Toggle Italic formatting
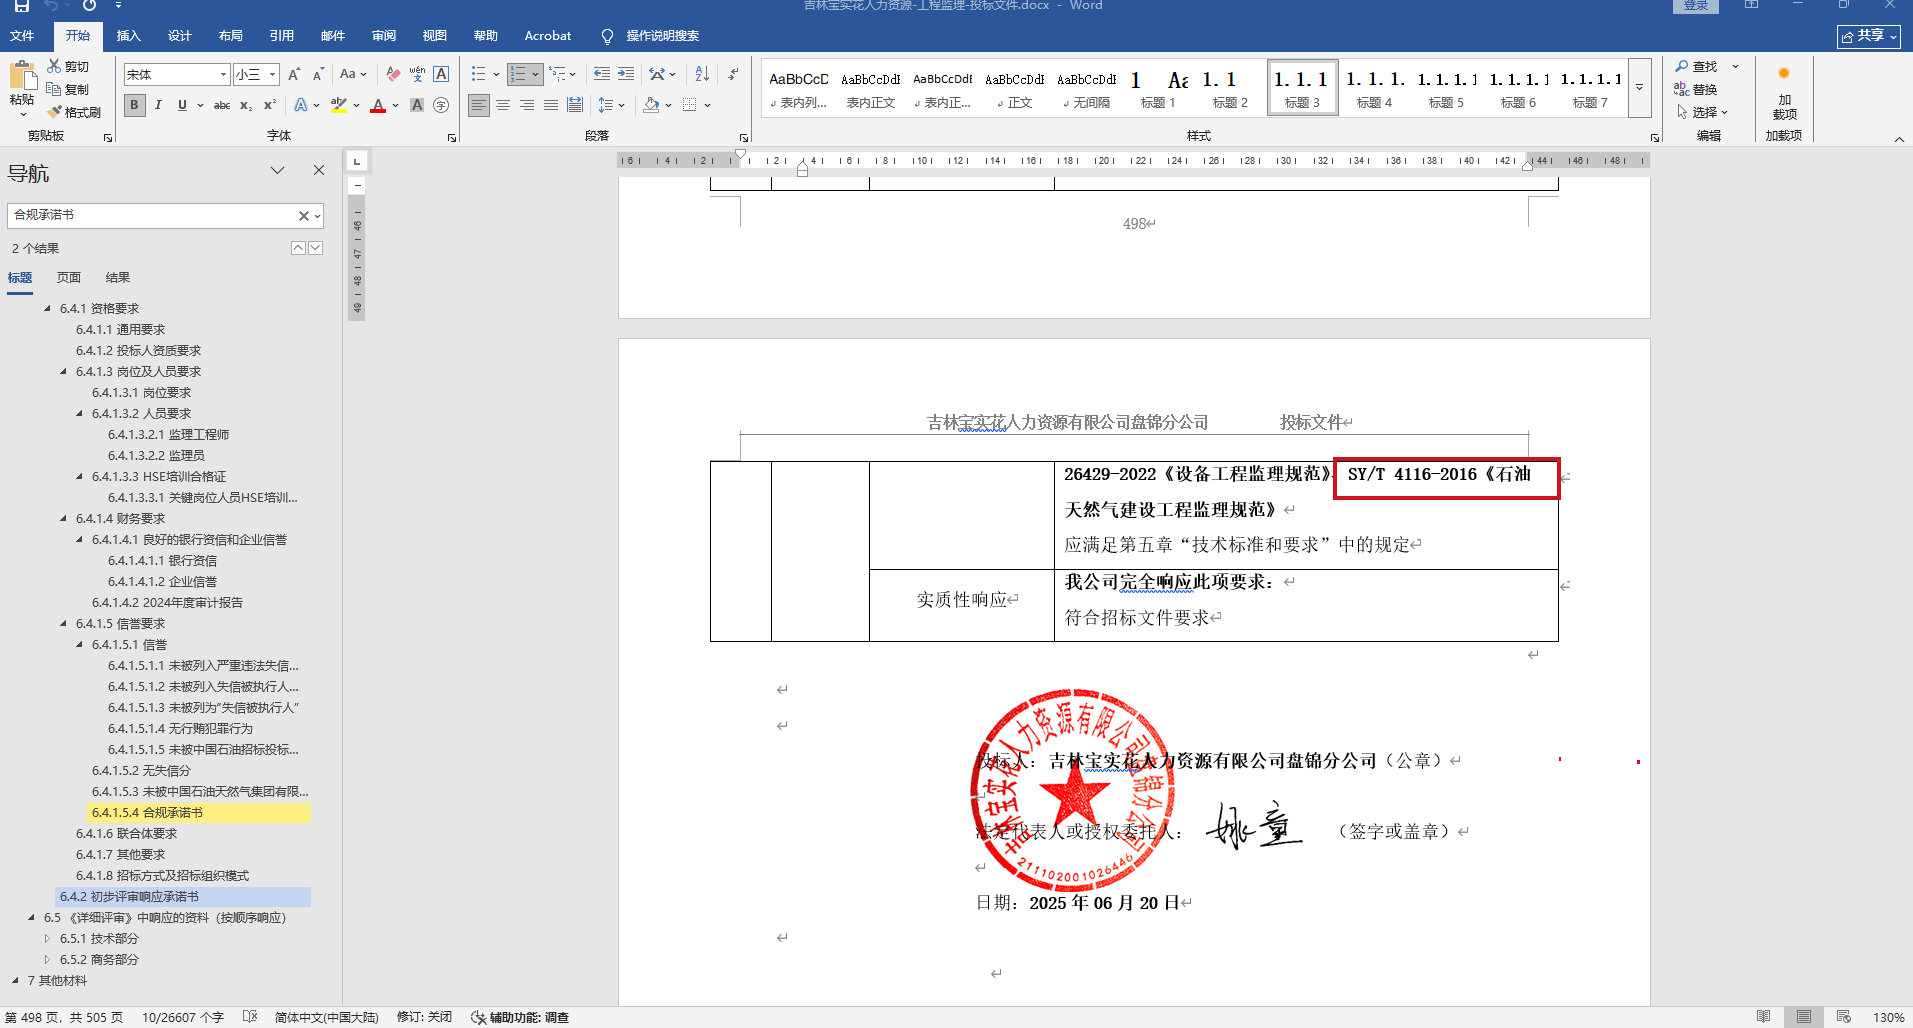This screenshot has height=1028, width=1913. tap(158, 105)
